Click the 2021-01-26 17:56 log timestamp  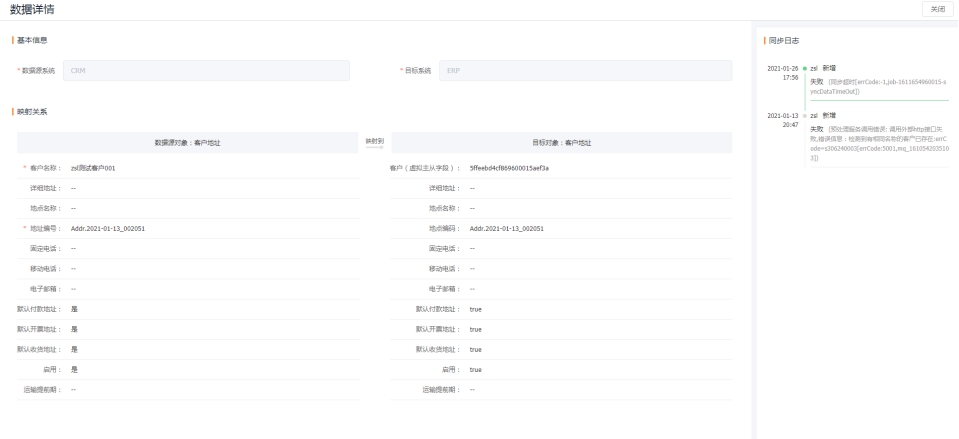click(x=783, y=73)
